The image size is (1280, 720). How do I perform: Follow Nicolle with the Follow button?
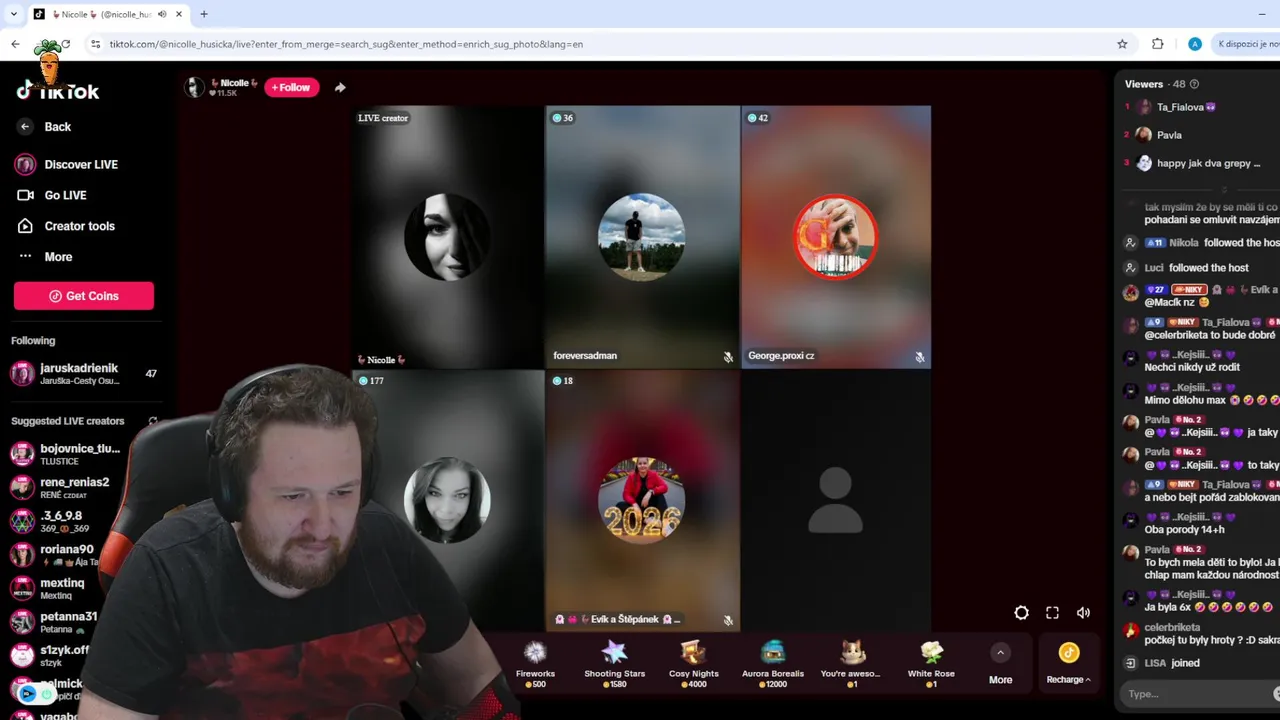[291, 87]
